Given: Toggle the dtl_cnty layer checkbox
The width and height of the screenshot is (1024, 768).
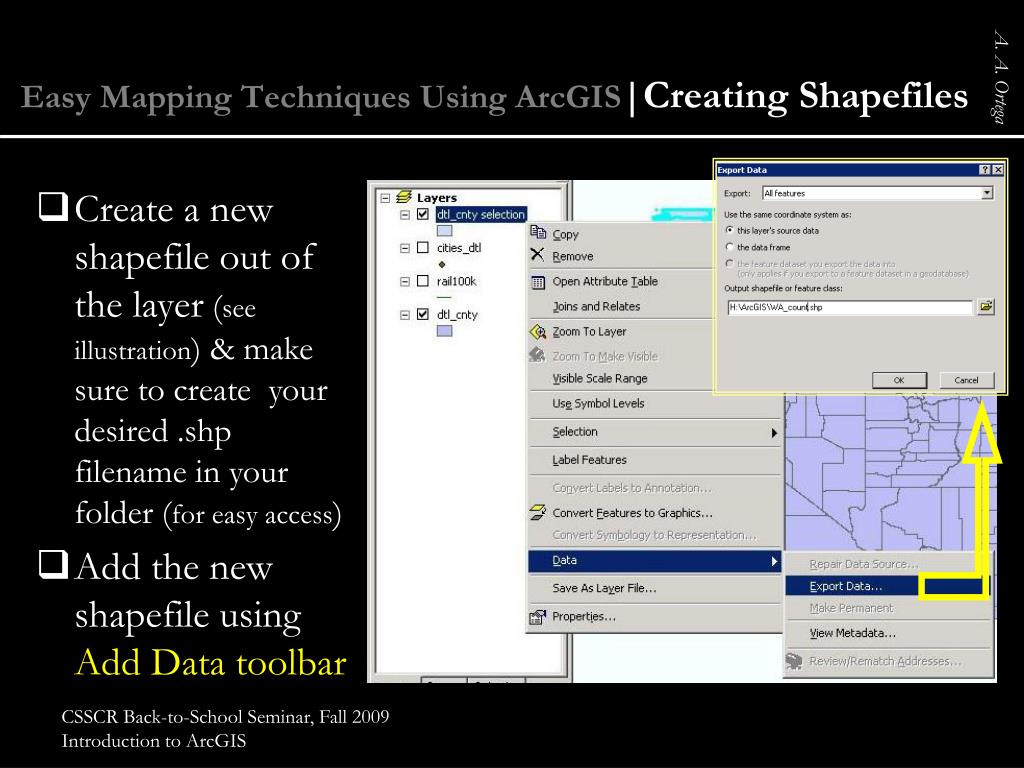Looking at the screenshot, I should click(x=423, y=314).
